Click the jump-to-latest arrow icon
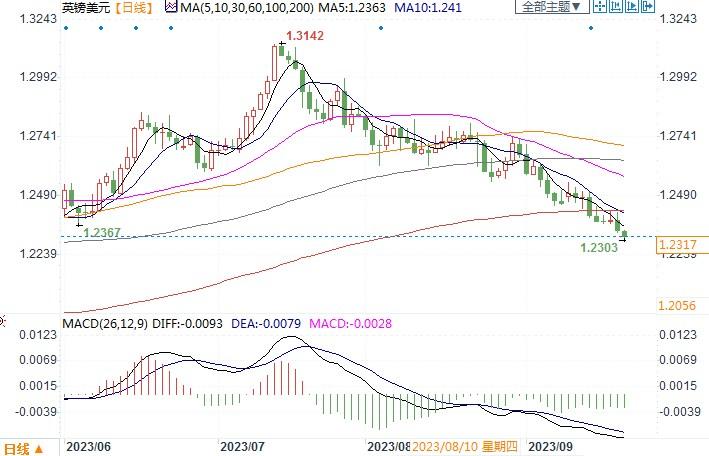The height and width of the screenshot is (456, 709). click(x=648, y=6)
